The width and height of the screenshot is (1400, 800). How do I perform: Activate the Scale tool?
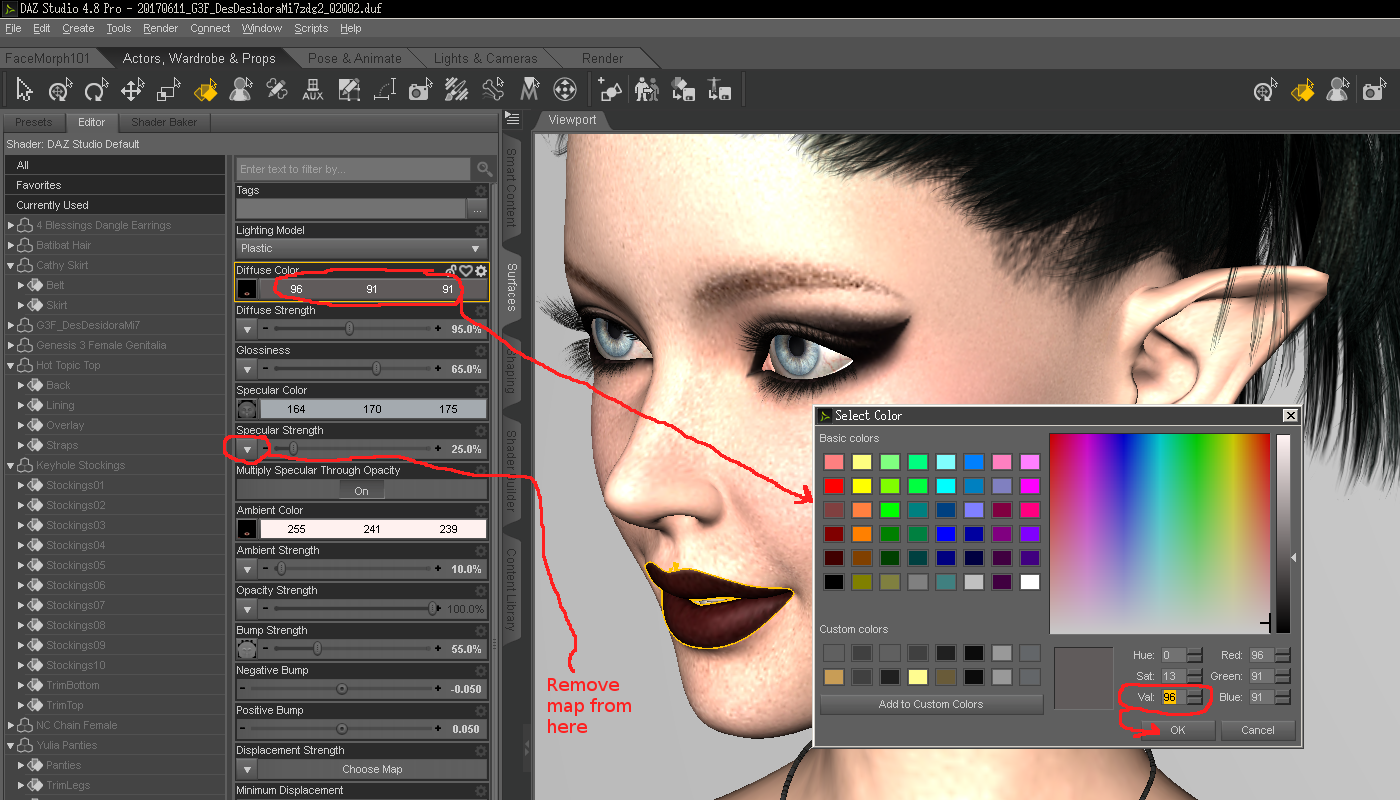pos(168,90)
